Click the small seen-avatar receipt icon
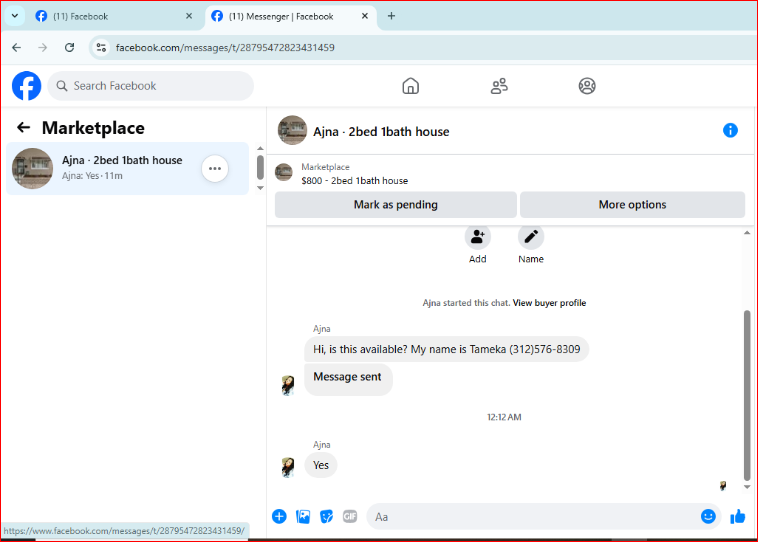The height and width of the screenshot is (542, 758). (x=723, y=486)
